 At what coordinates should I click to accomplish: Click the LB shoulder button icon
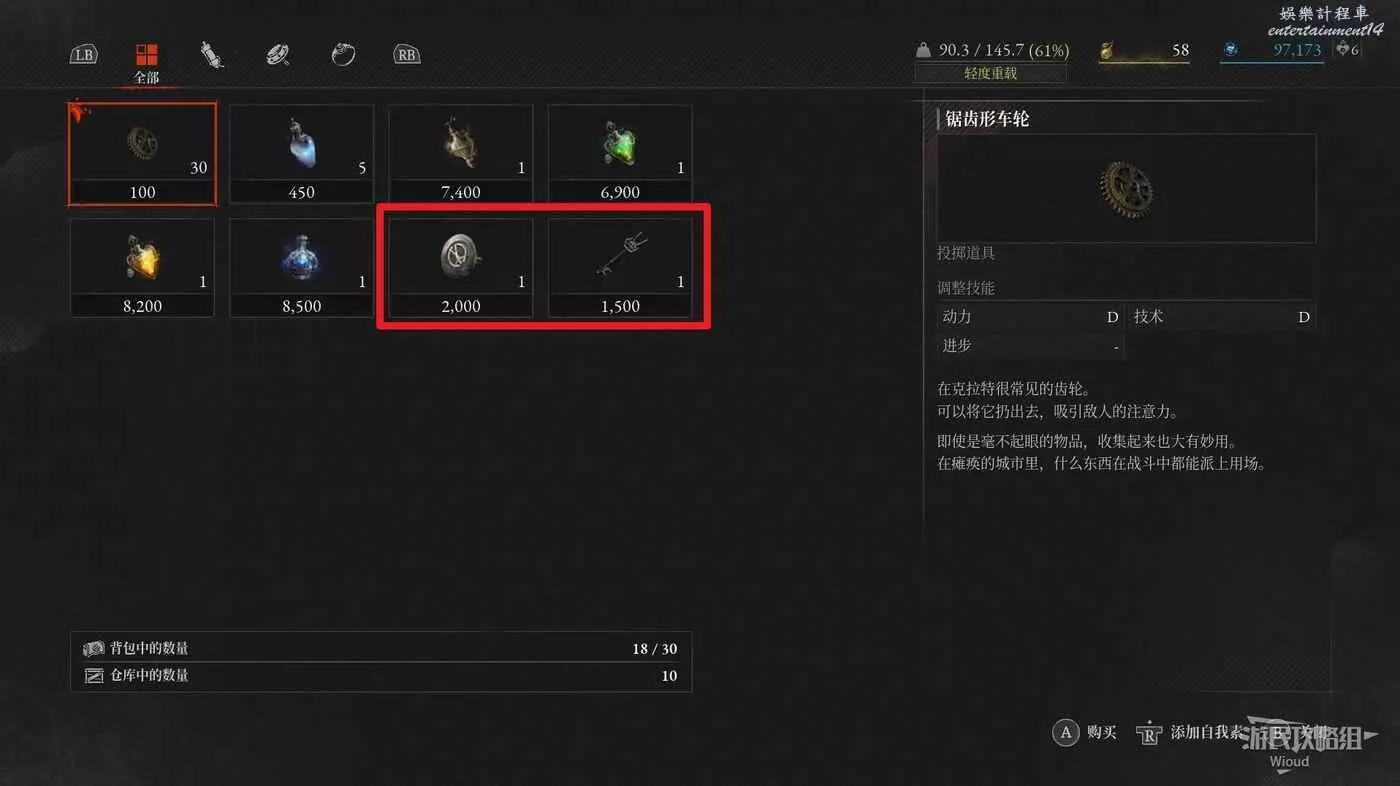coord(84,55)
